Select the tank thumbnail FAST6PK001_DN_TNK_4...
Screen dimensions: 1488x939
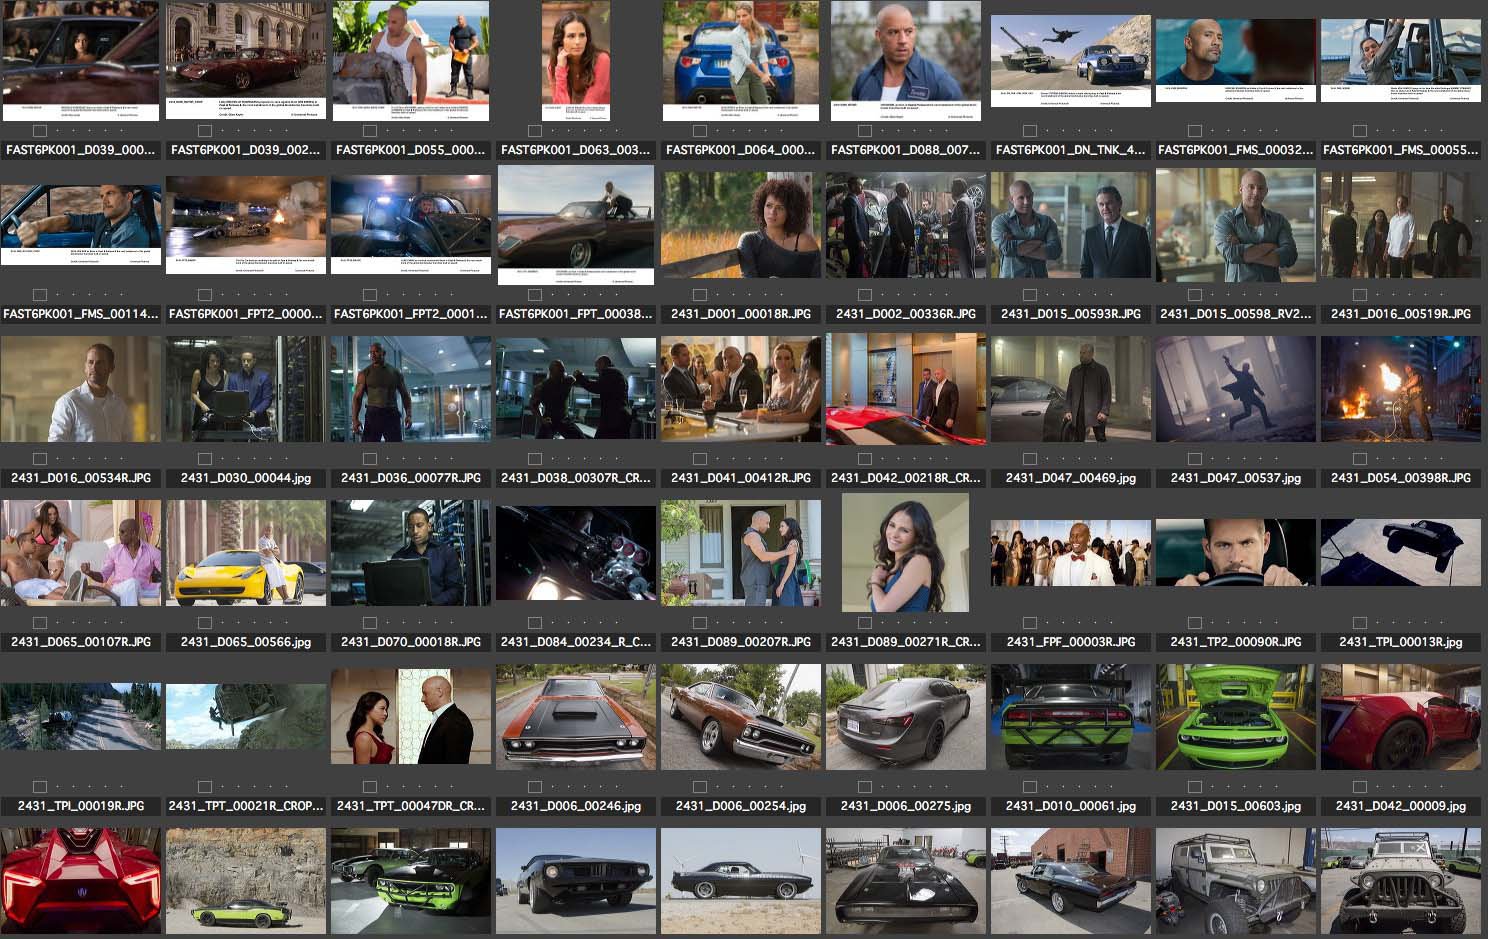1071,61
